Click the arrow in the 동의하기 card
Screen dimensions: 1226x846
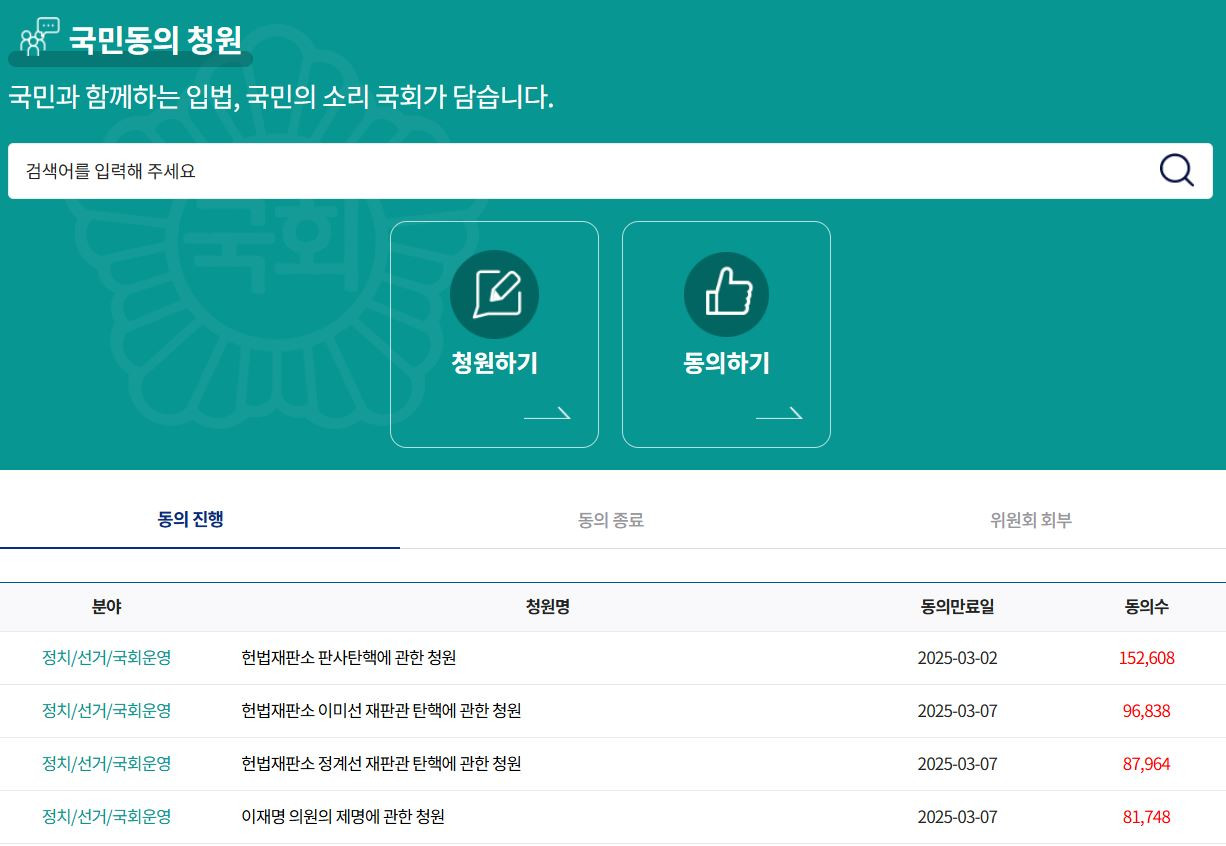(779, 413)
